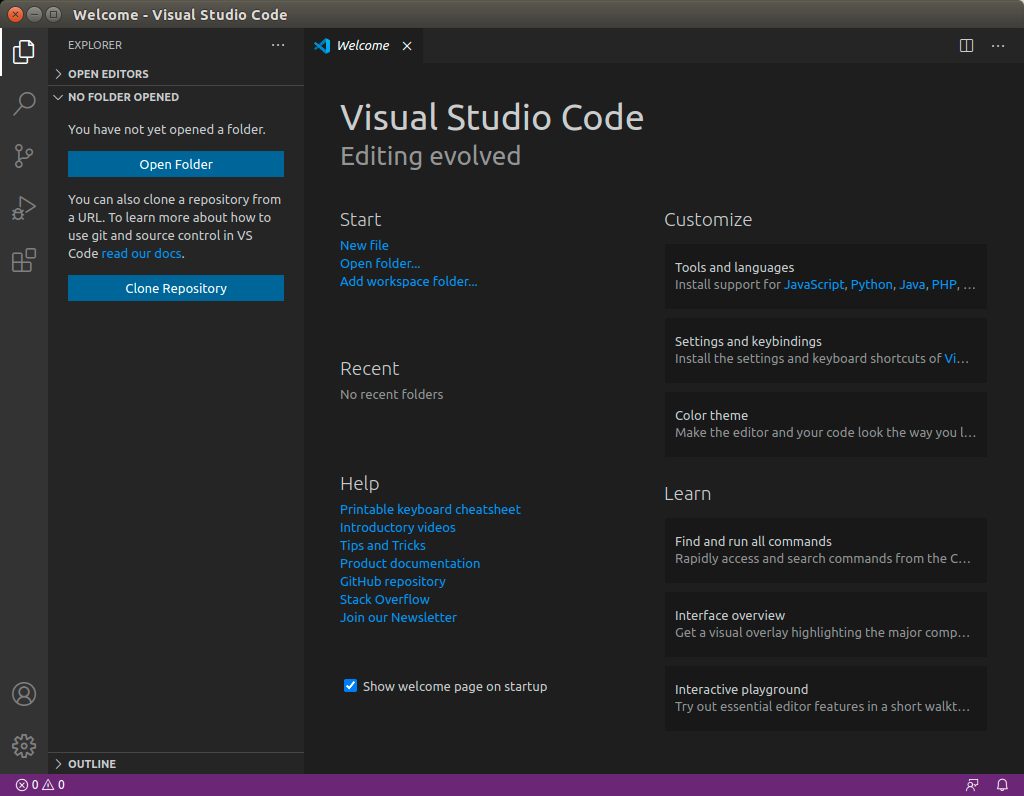The image size is (1024, 796).
Task: Toggle Show welcome page on startup
Action: 351,686
